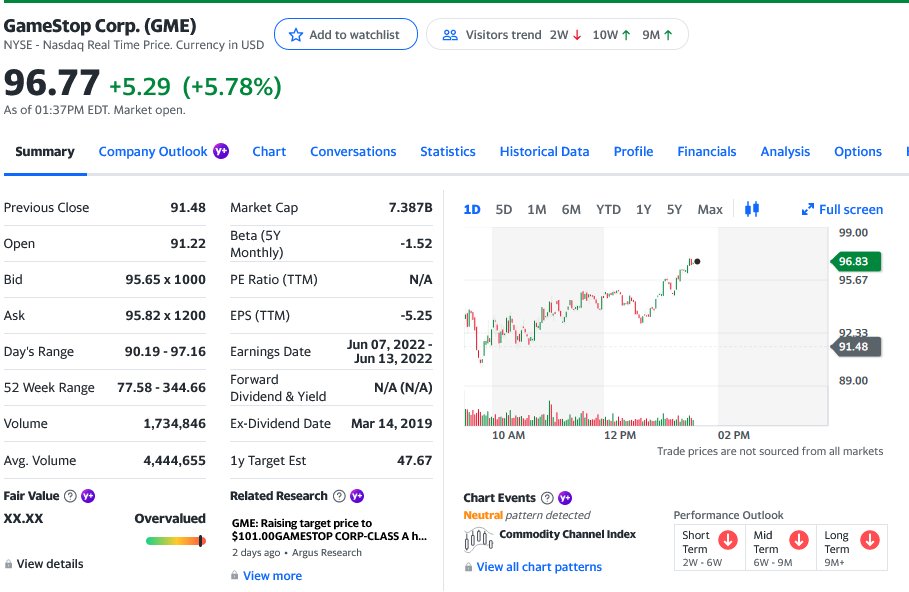909x592 pixels.
Task: Click the gray 91.48 previous close tag
Action: [856, 347]
